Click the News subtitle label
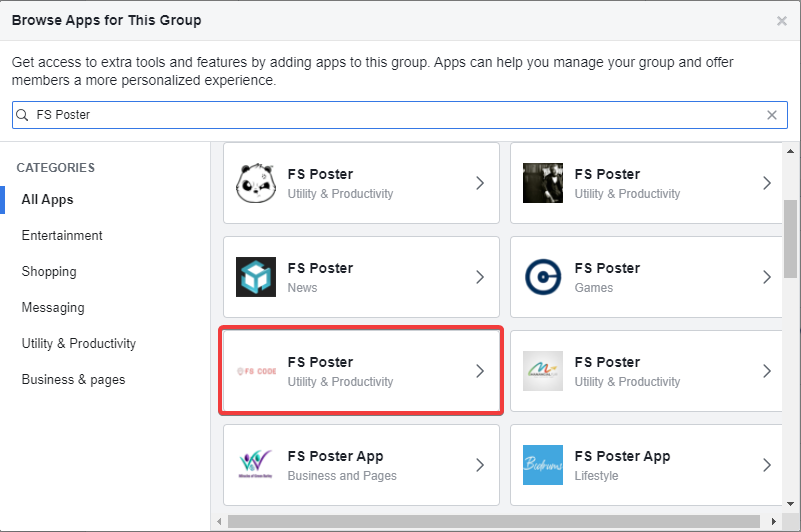The image size is (801, 532). (x=302, y=288)
